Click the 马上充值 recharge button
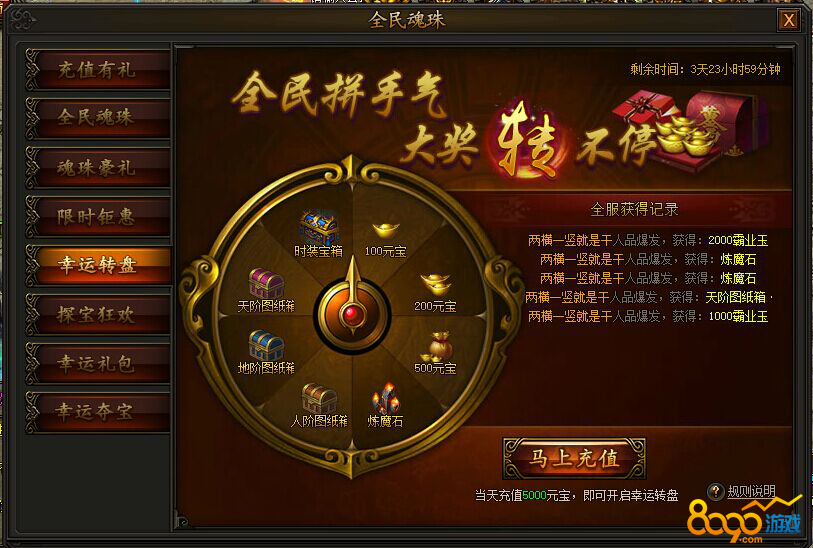The height and width of the screenshot is (548, 813). [x=574, y=458]
